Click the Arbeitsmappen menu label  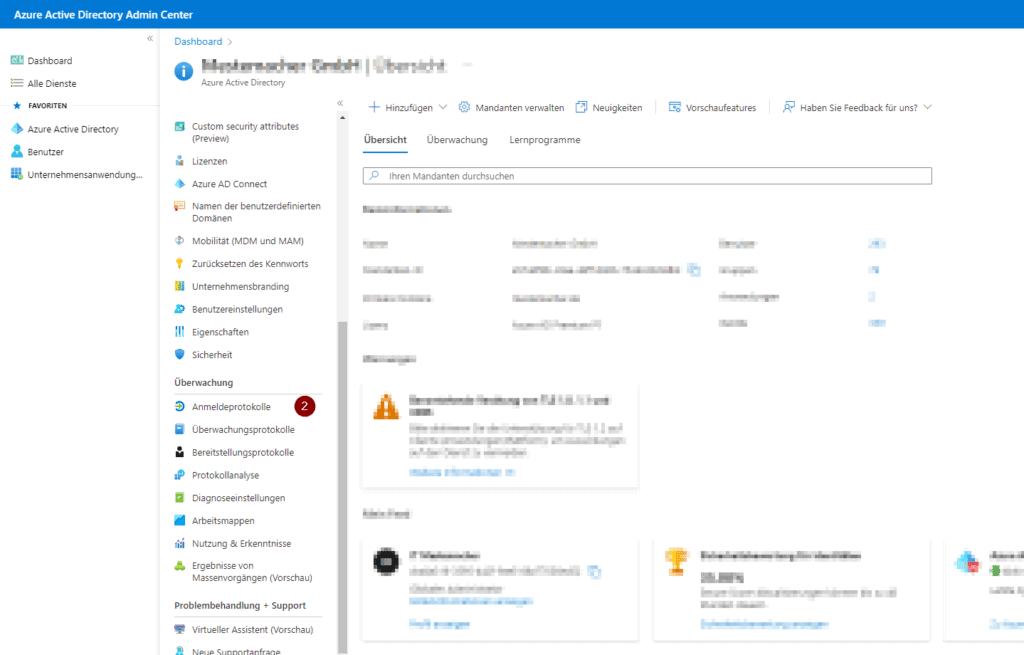[223, 521]
